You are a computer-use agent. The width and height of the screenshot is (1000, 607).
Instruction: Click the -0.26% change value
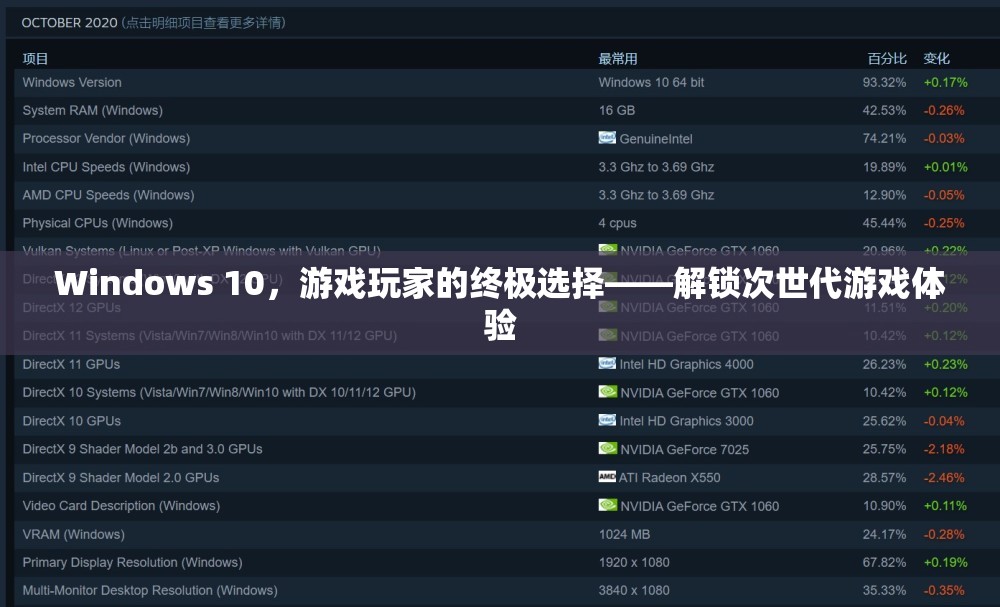coord(945,110)
